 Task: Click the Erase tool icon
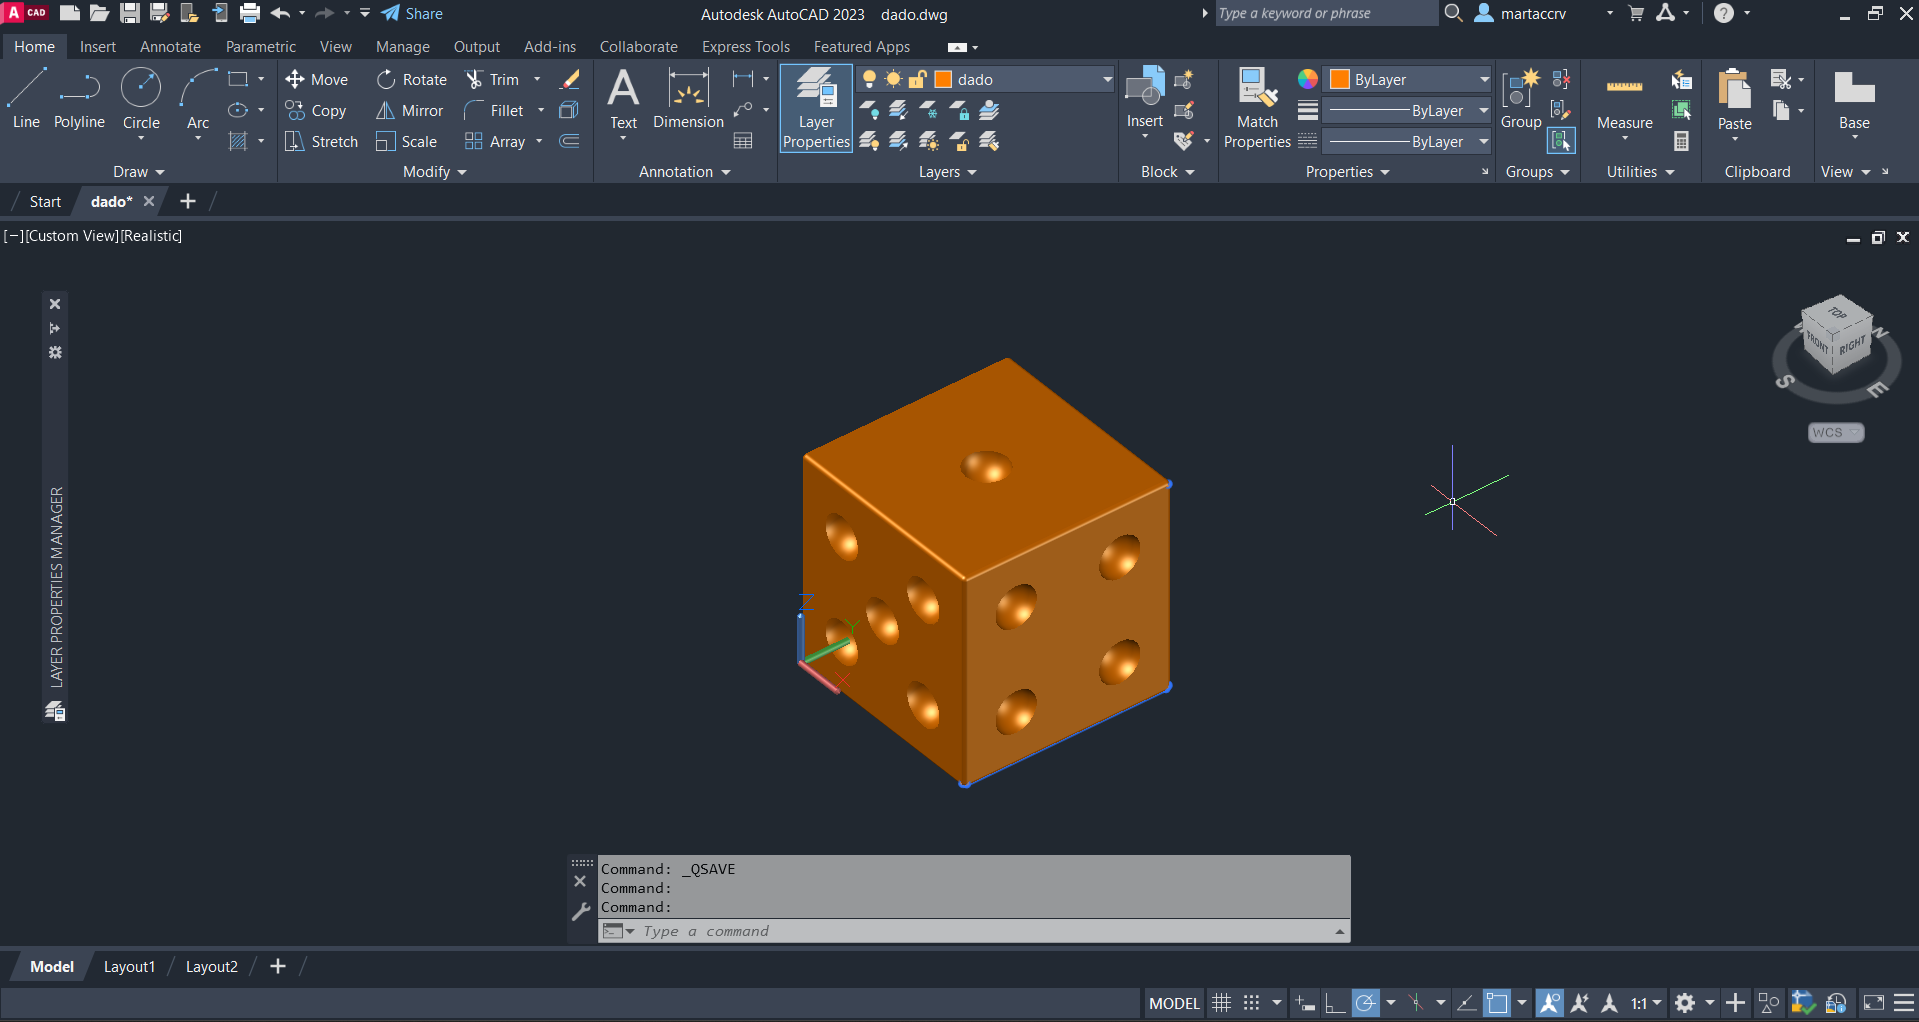pyautogui.click(x=570, y=79)
